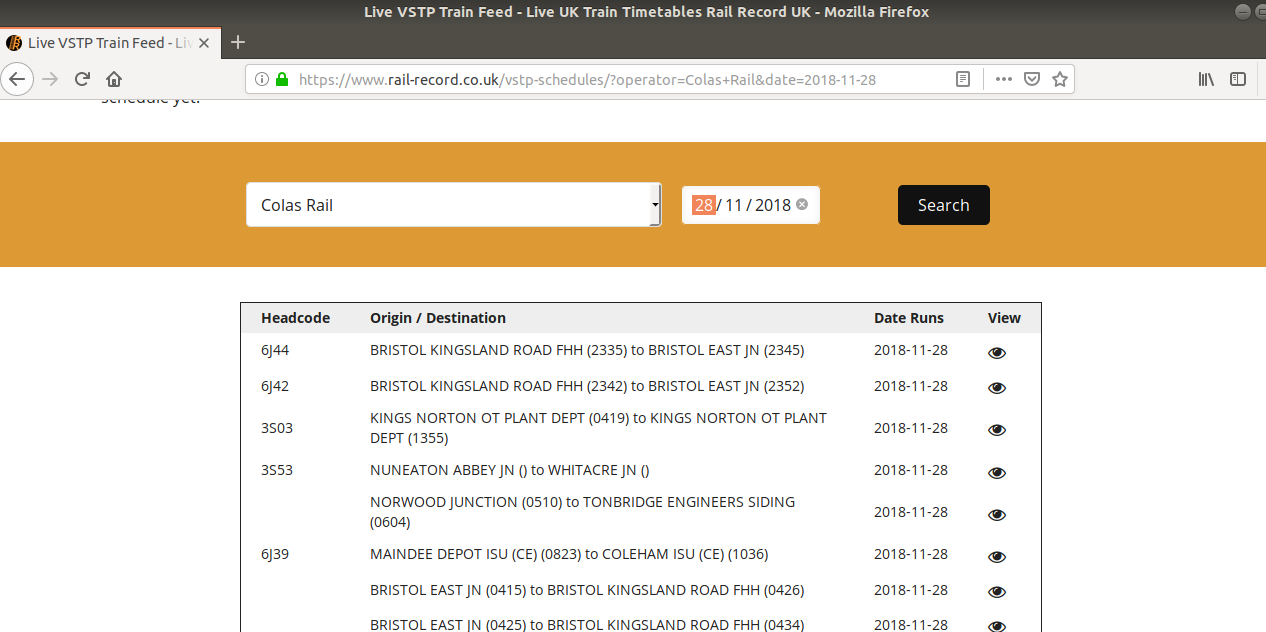Go back using browser back arrow
Viewport: 1266px width, 632px height.
[x=19, y=79]
